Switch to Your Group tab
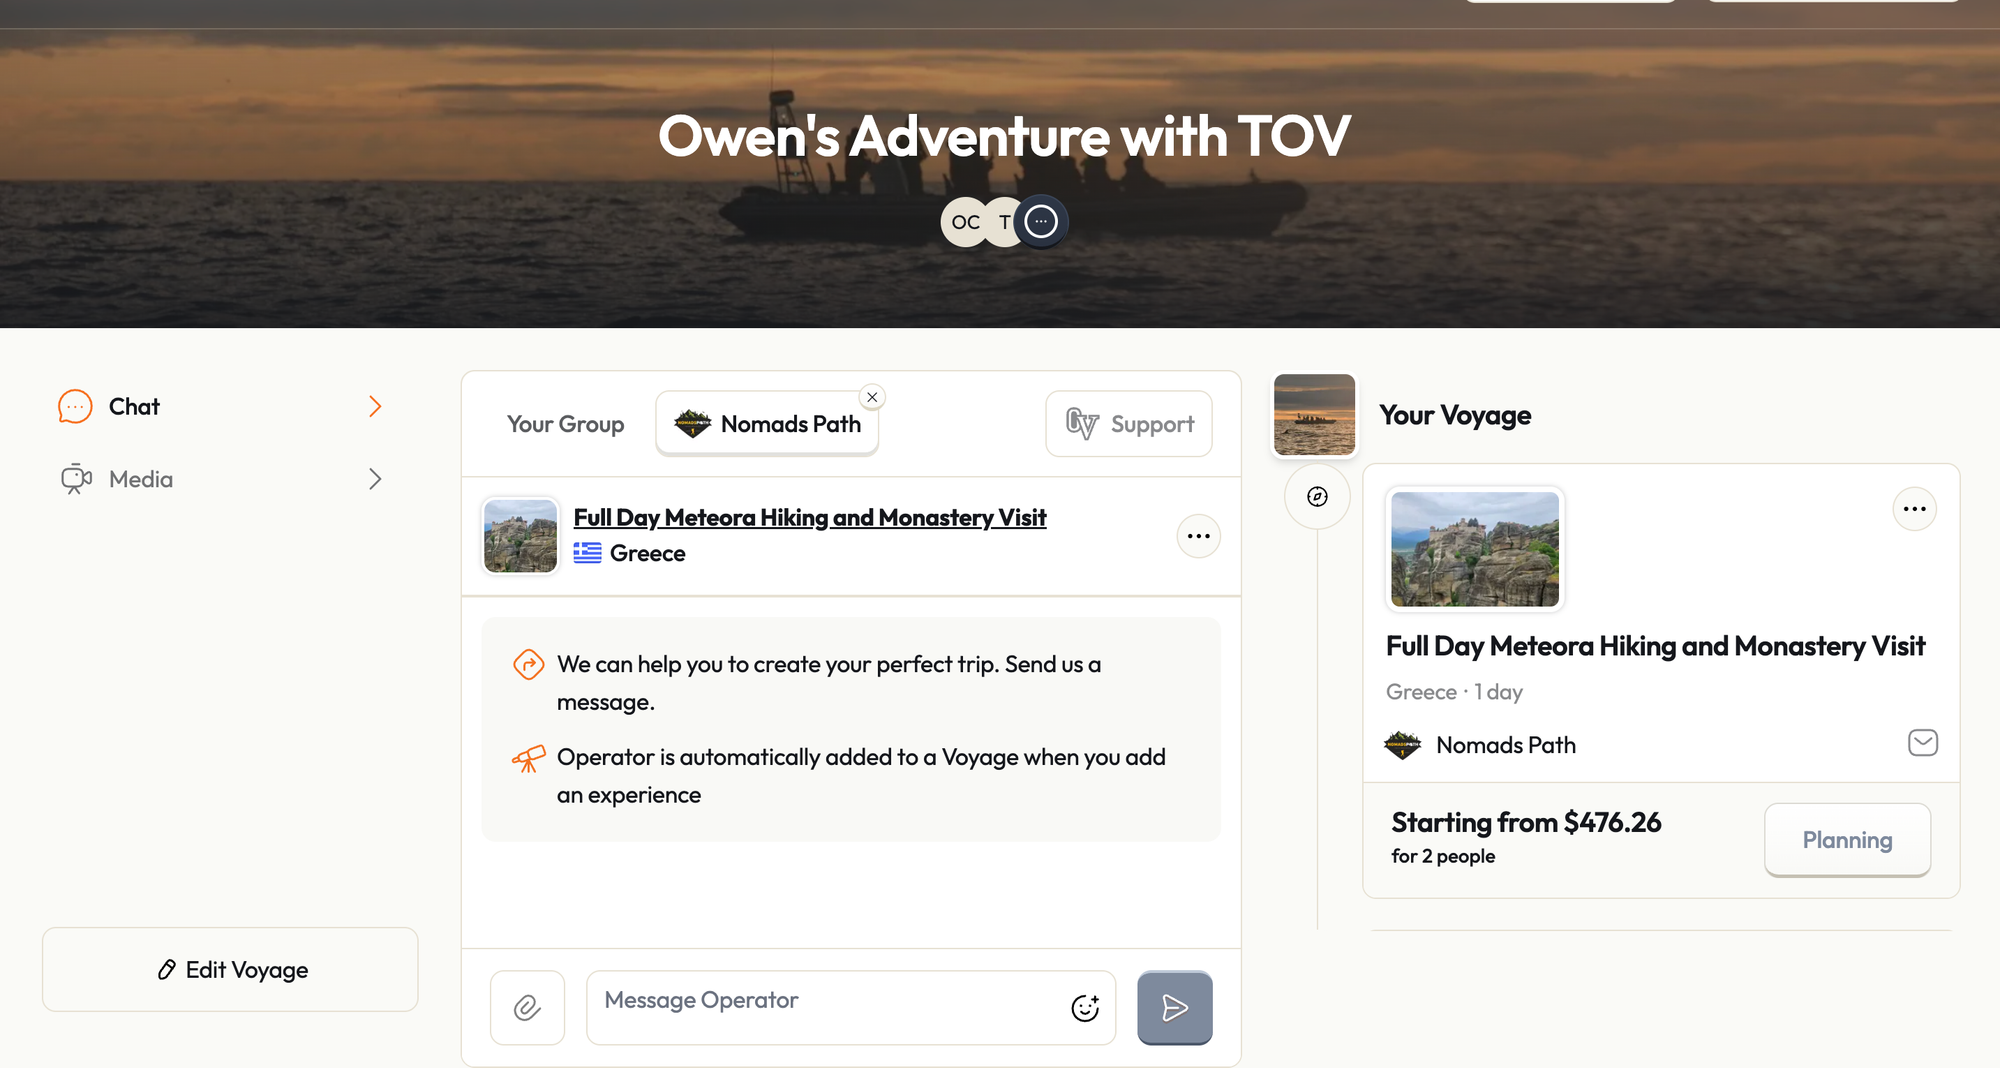 [565, 424]
